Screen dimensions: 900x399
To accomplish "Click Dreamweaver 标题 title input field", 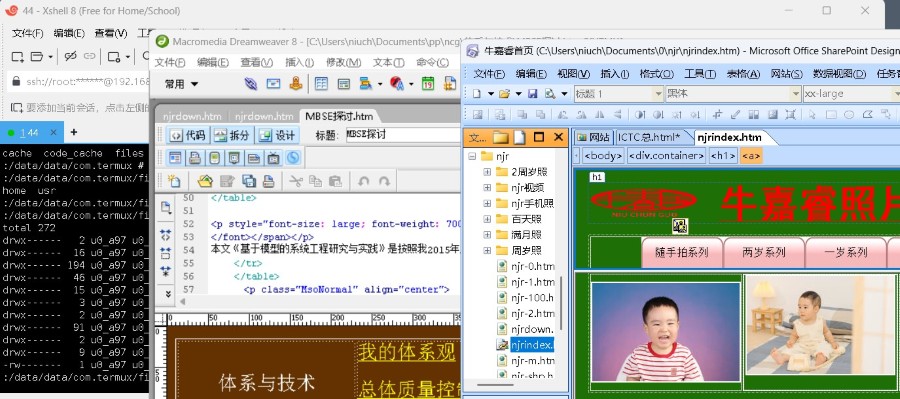I will coord(403,135).
